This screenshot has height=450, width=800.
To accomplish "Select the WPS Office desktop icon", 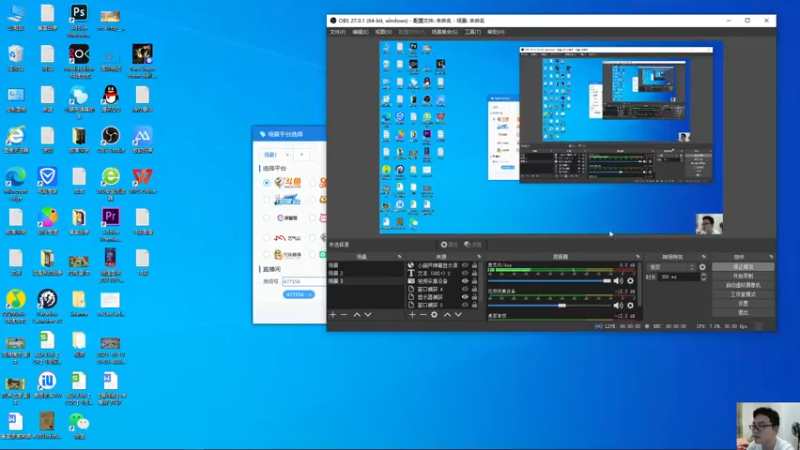I will tap(142, 181).
